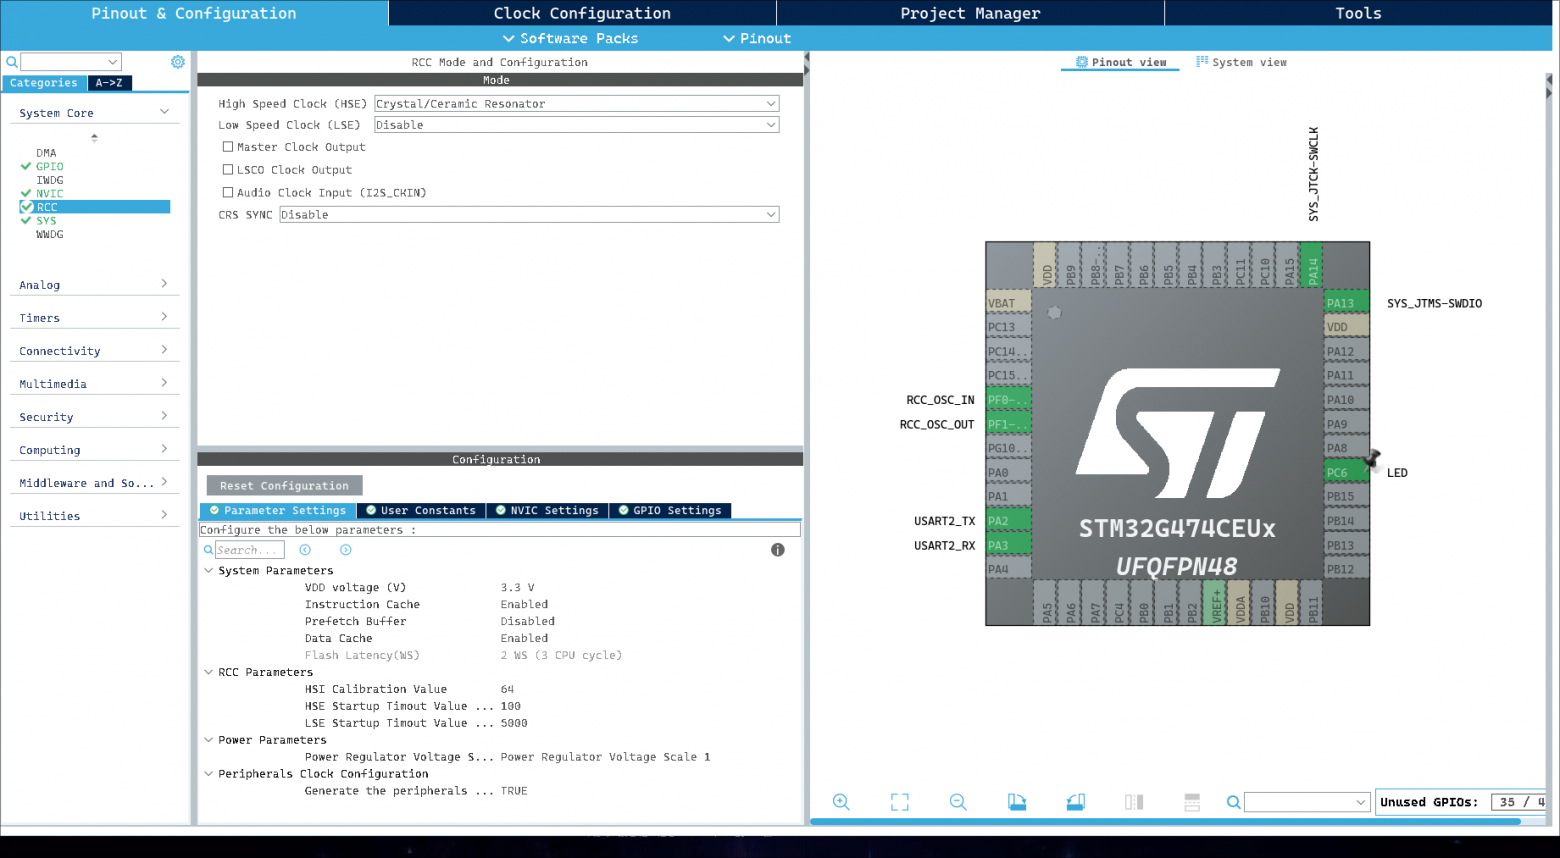Rotate the chip view counter-clockwise
1560x858 pixels.
coord(1075,802)
